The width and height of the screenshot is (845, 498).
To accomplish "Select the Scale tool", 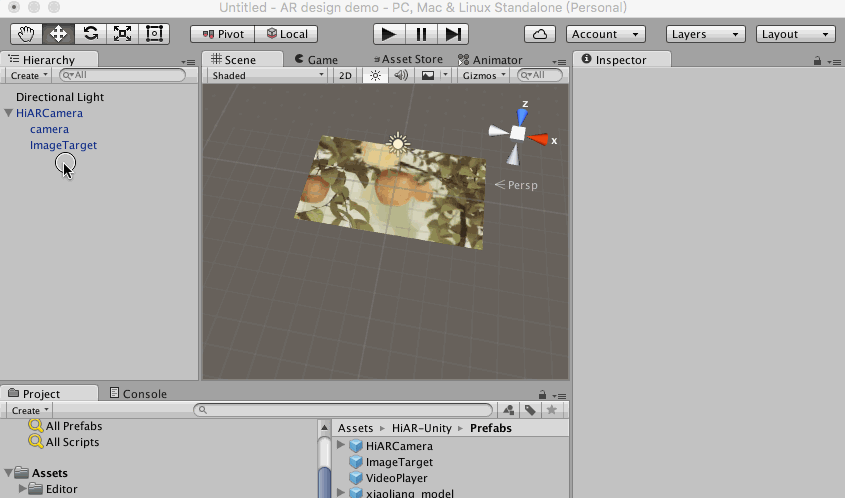I will (122, 33).
